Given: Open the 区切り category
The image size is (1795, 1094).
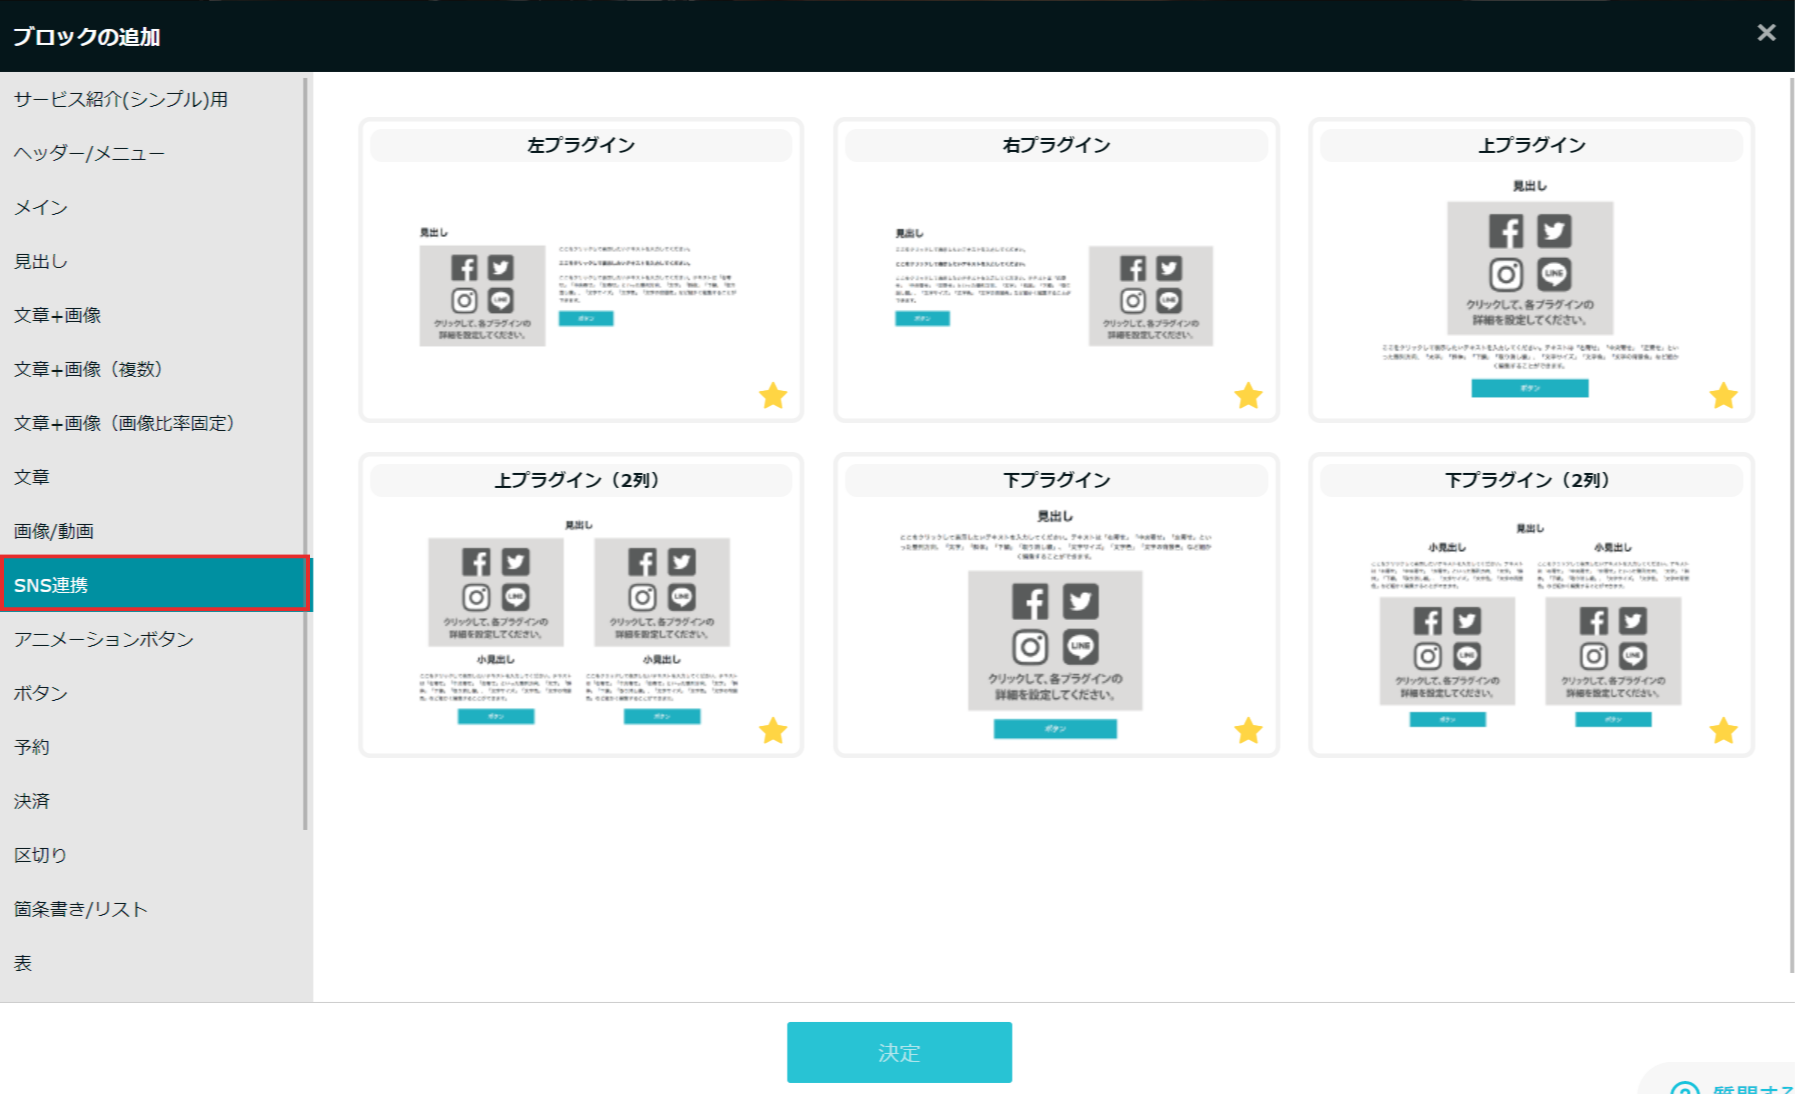Looking at the screenshot, I should [152, 855].
